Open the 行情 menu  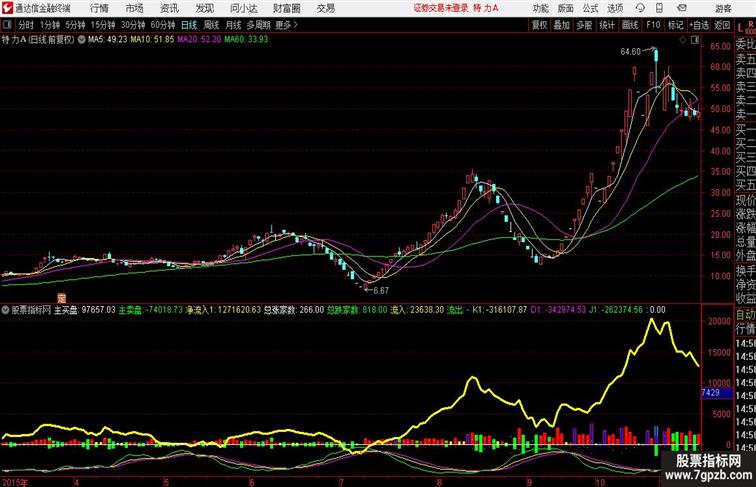click(x=99, y=8)
